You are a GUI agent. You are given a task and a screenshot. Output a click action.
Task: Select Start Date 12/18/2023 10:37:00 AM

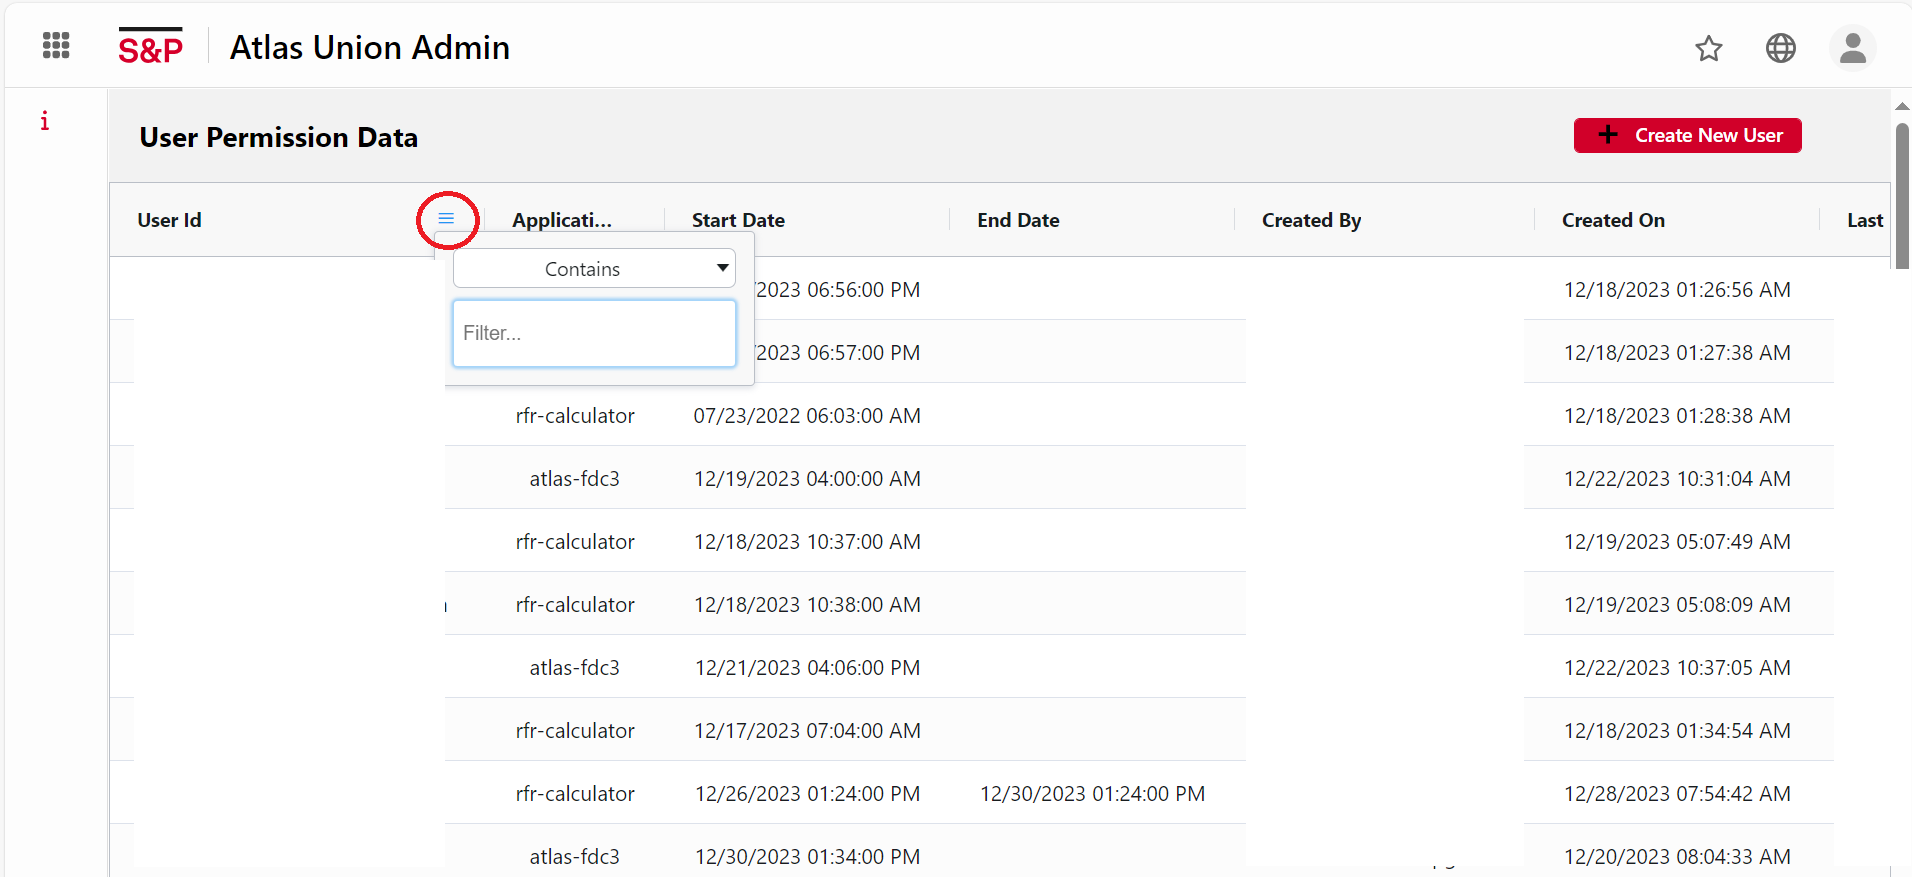(x=808, y=542)
